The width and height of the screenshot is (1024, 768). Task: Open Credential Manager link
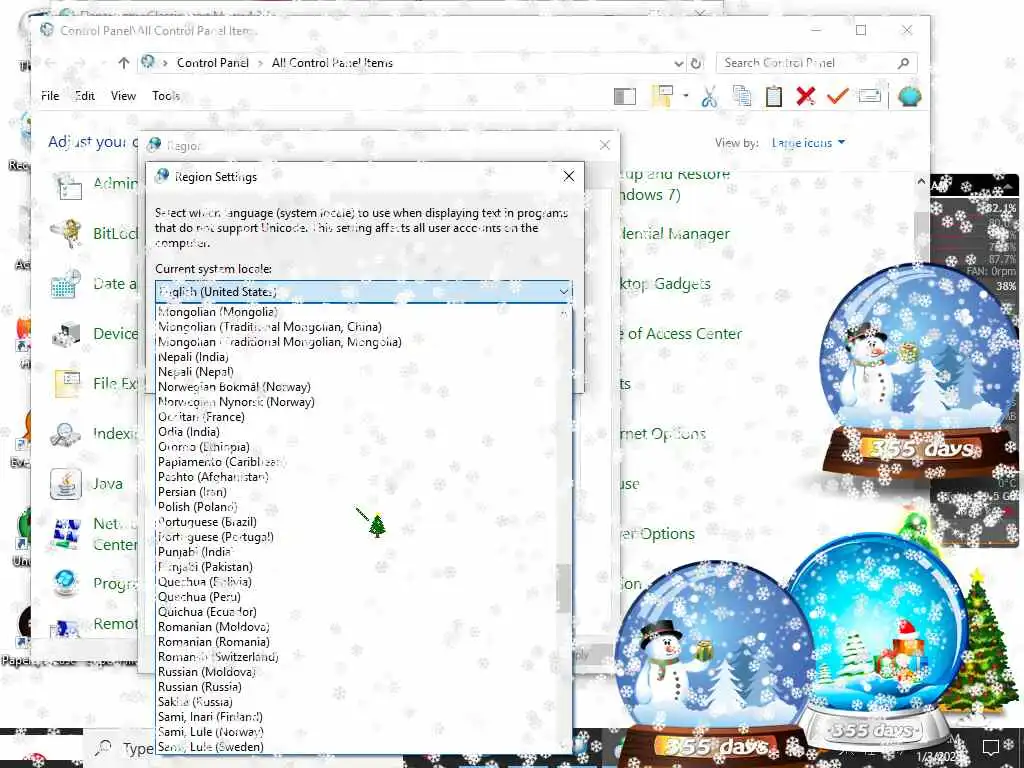674,234
